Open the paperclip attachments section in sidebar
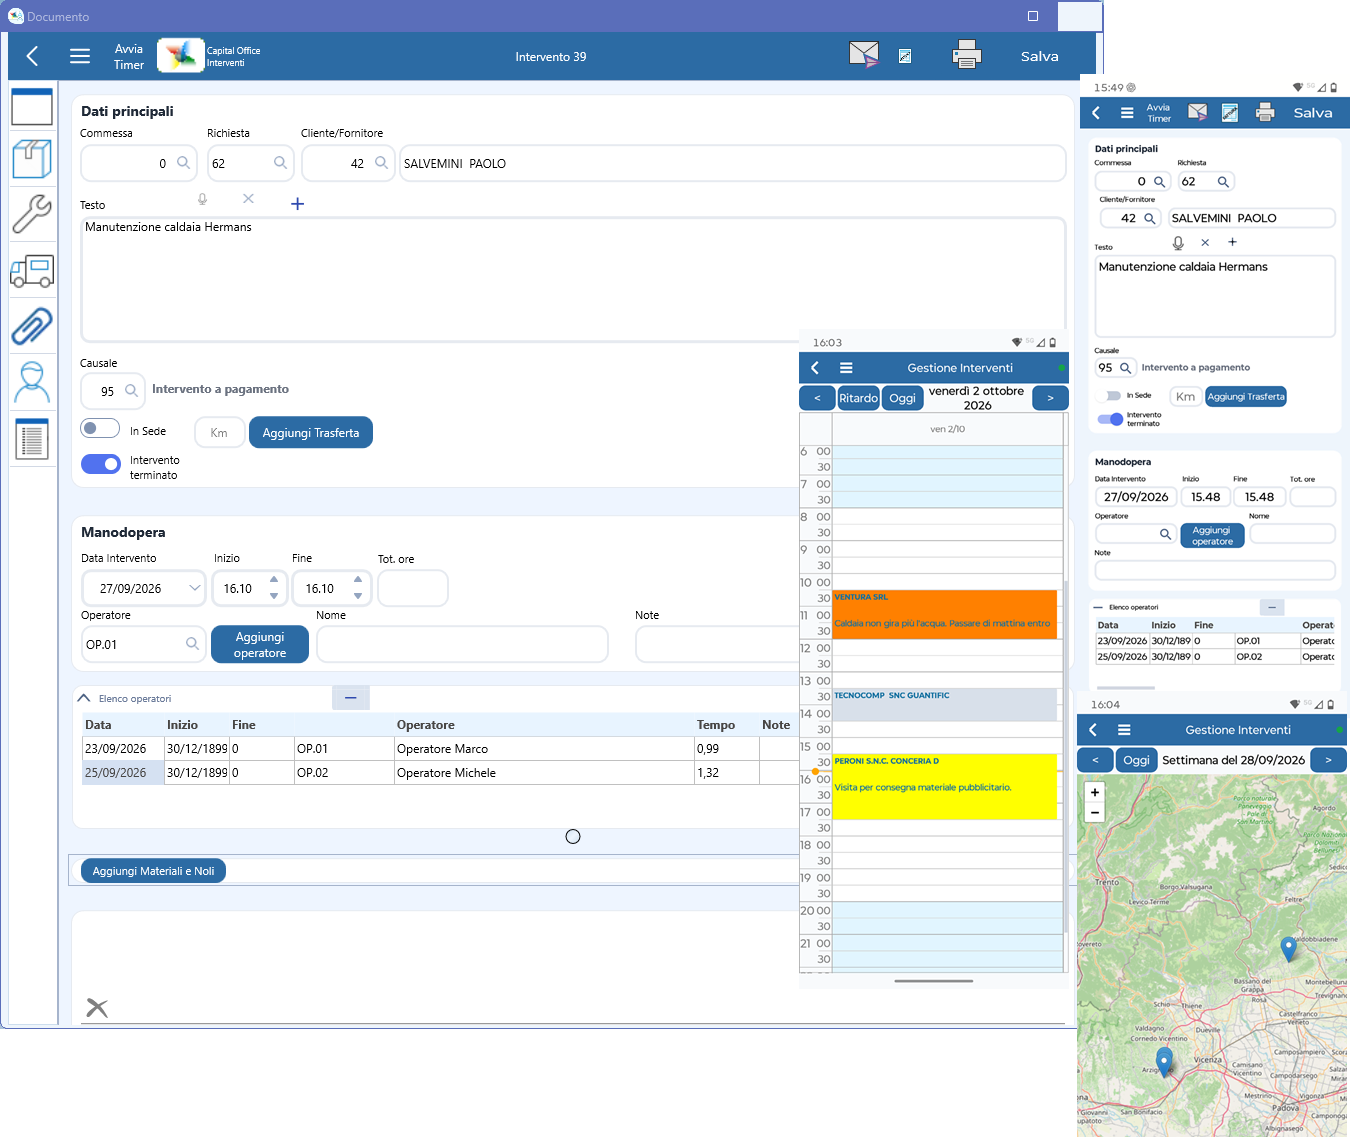 [x=32, y=326]
